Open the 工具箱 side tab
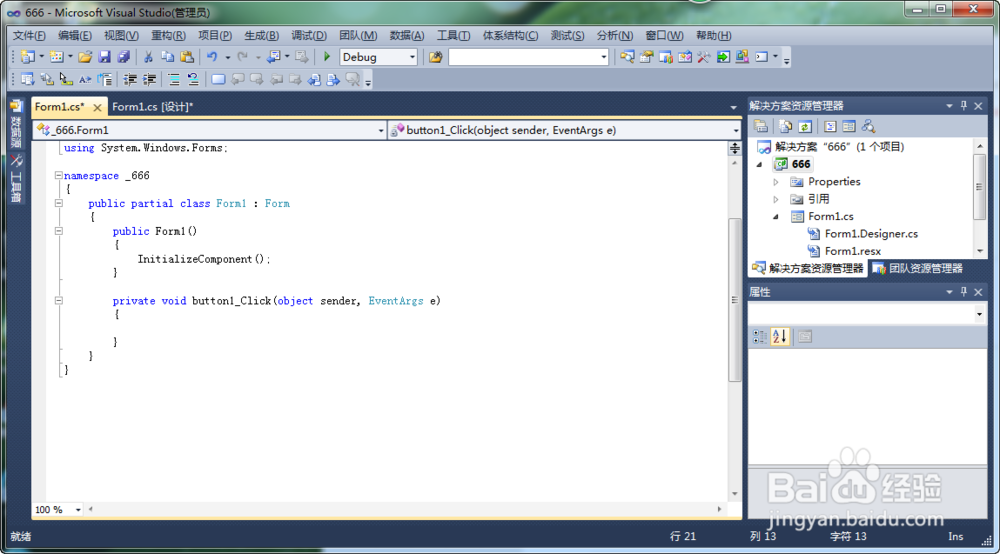Image resolution: width=1000 pixels, height=554 pixels. pyautogui.click(x=16, y=179)
